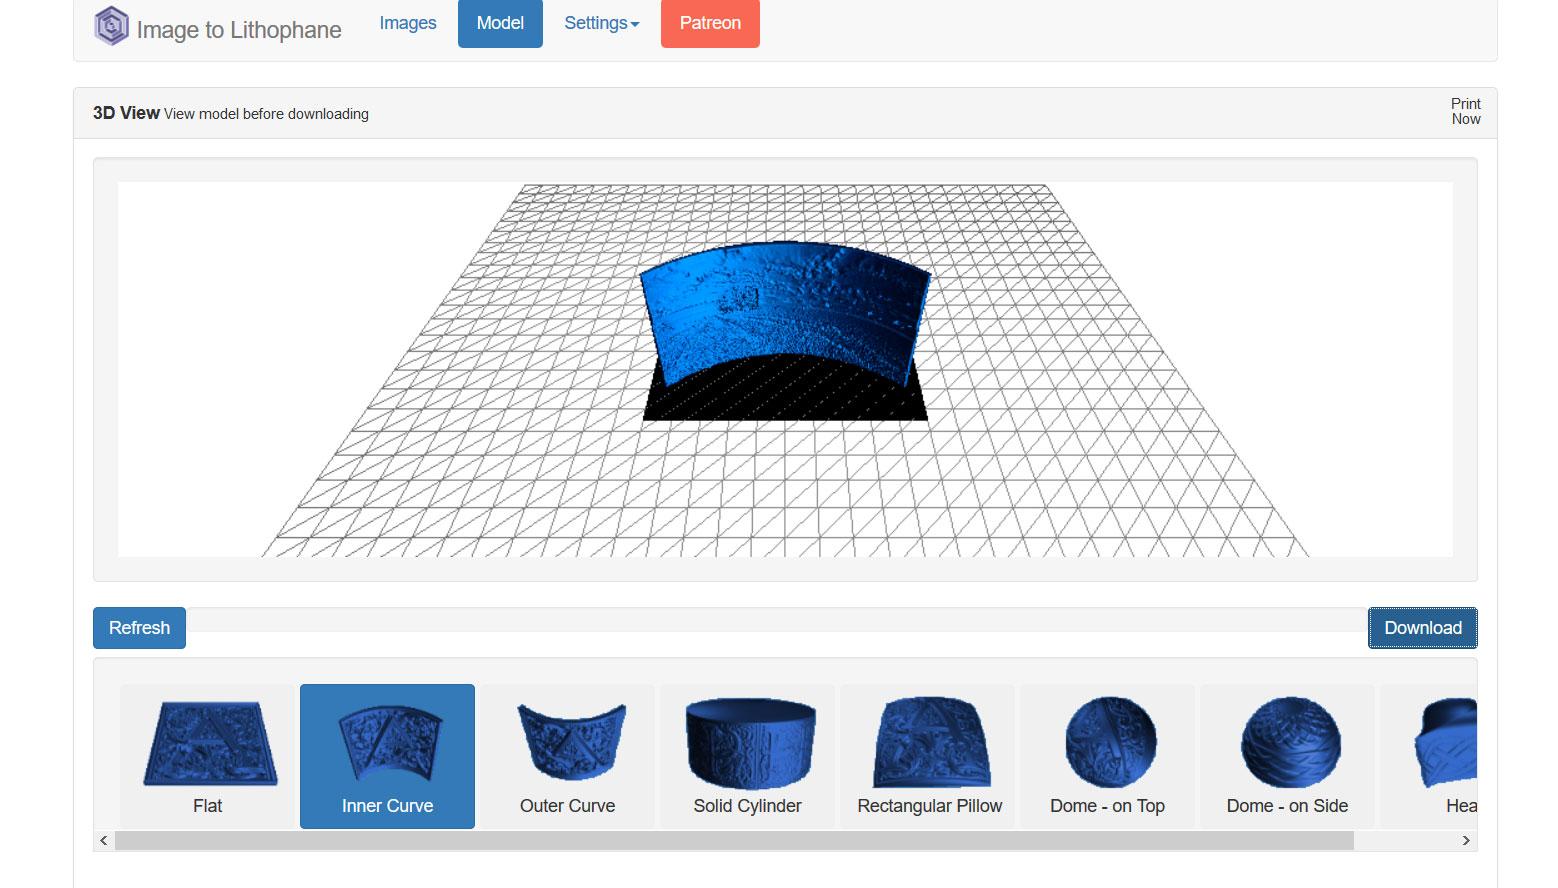Viewport: 1558px width, 888px height.
Task: Open the Patreon link button
Action: tap(710, 23)
